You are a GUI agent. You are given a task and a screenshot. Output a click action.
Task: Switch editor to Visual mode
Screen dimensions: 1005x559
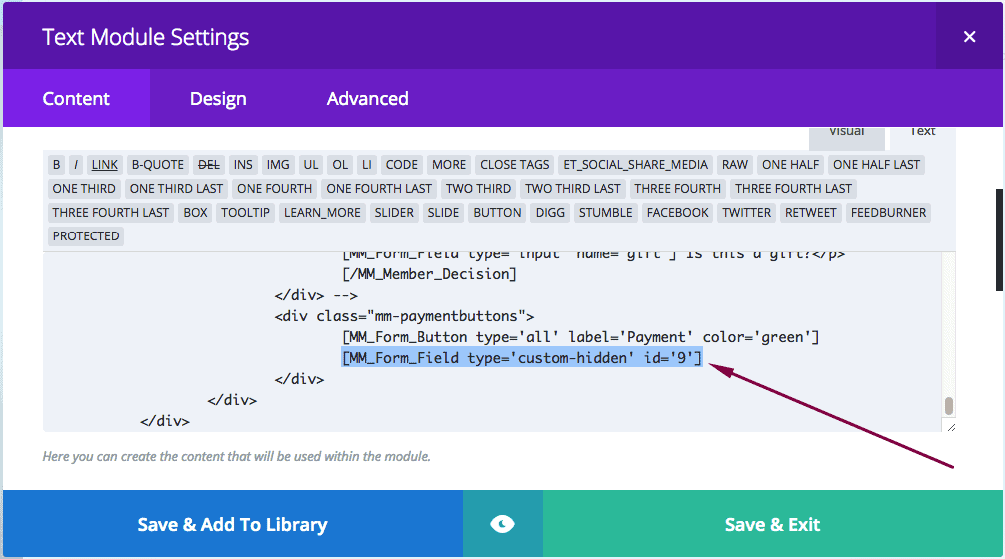(x=846, y=133)
